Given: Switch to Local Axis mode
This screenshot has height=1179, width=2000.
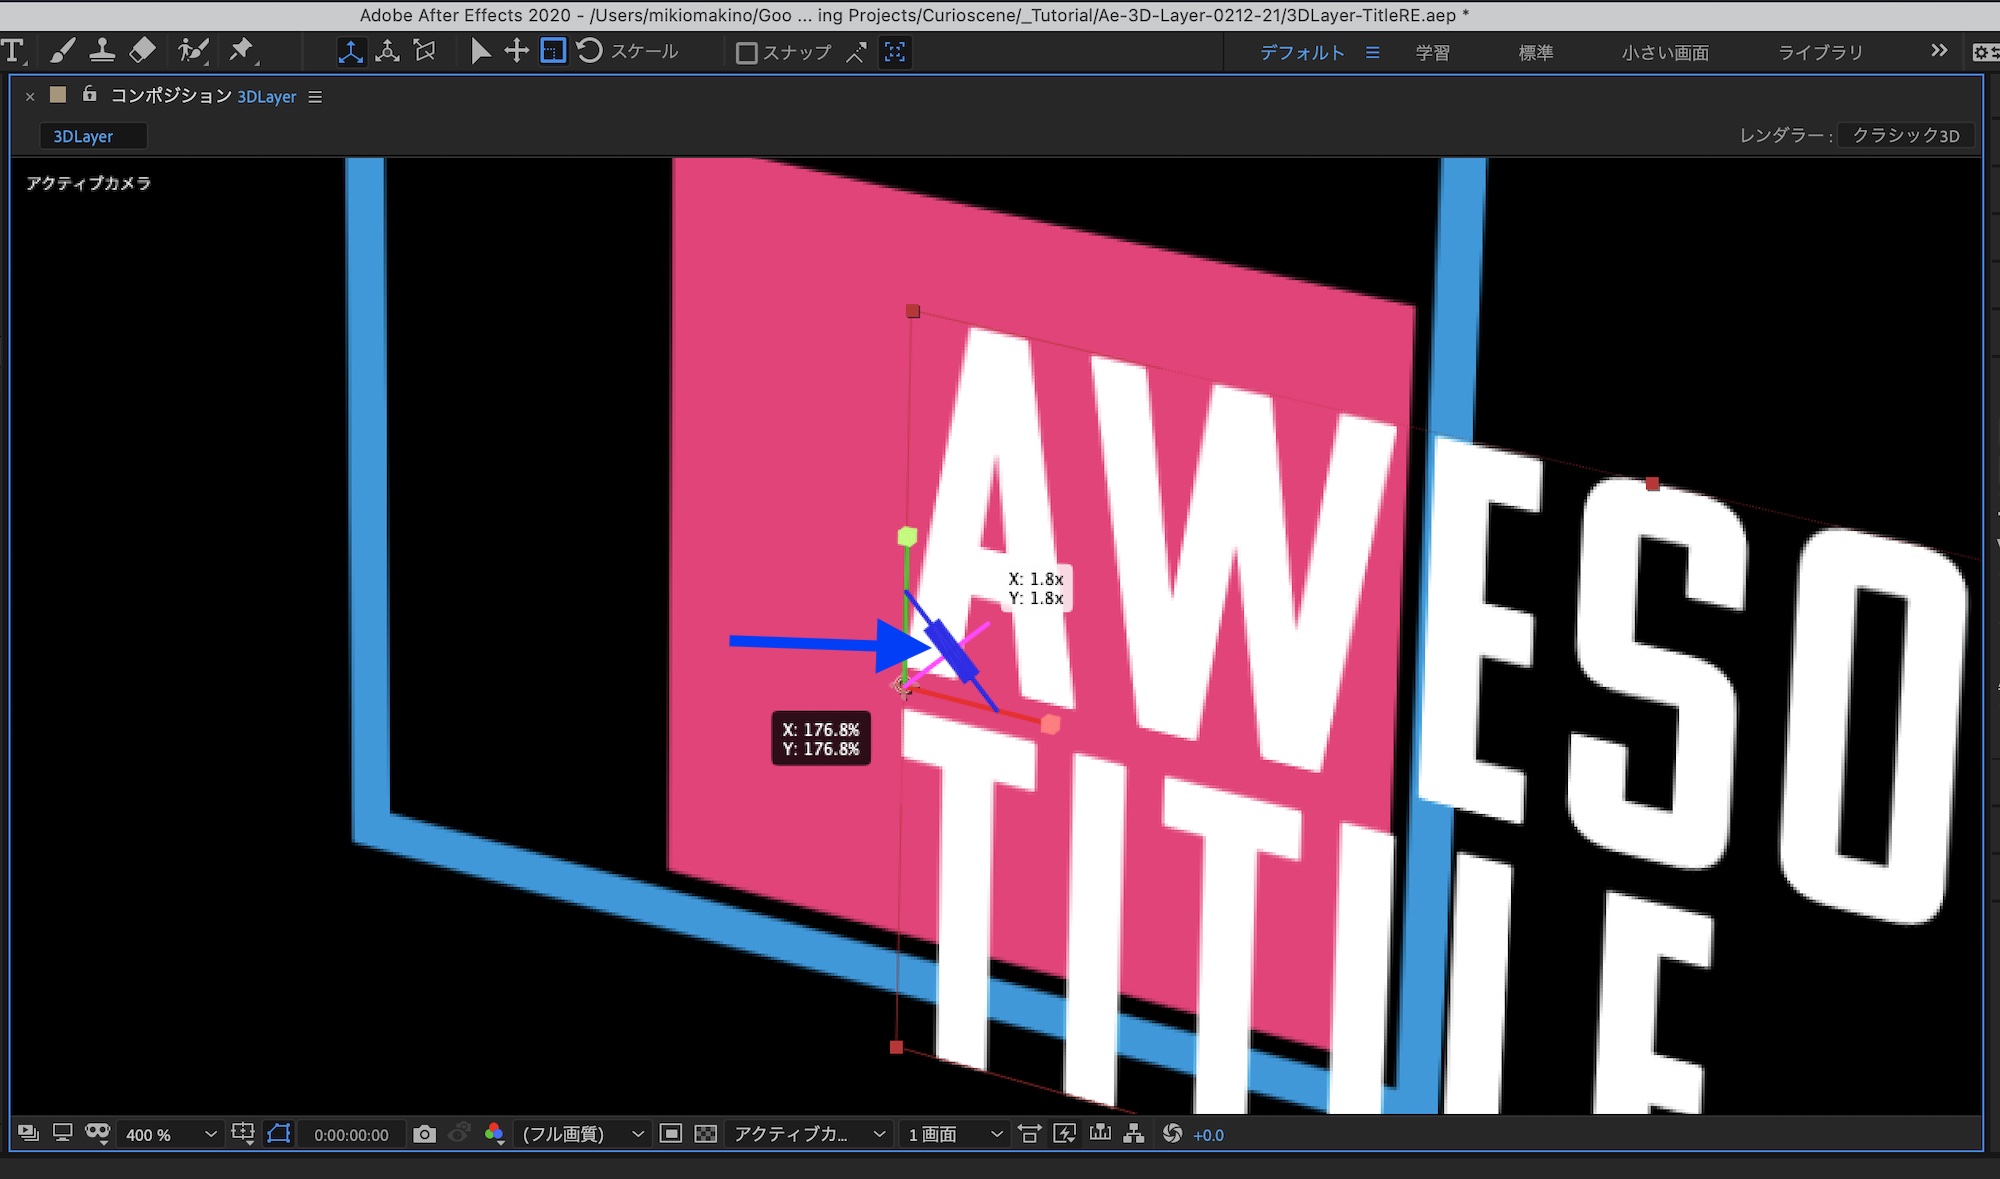Looking at the screenshot, I should 350,52.
